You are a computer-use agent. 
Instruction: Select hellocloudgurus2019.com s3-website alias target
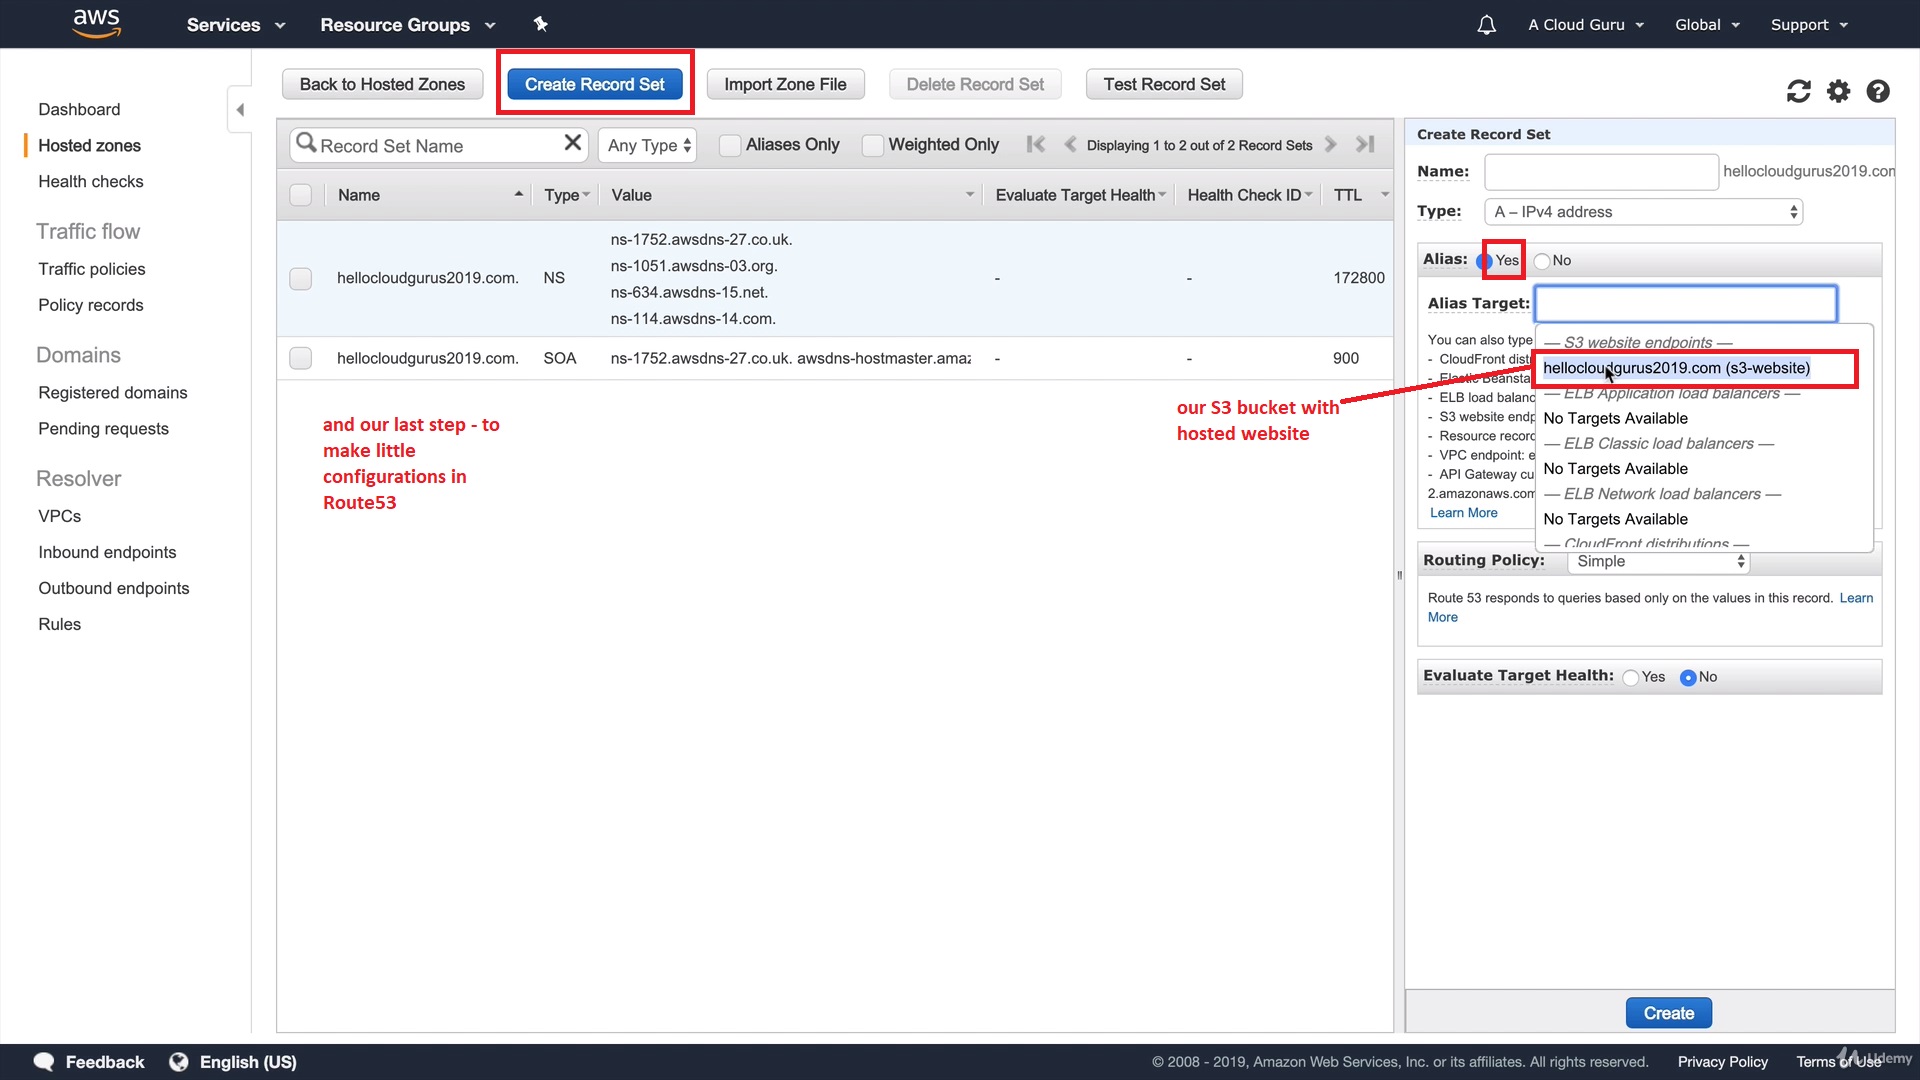coord(1676,368)
